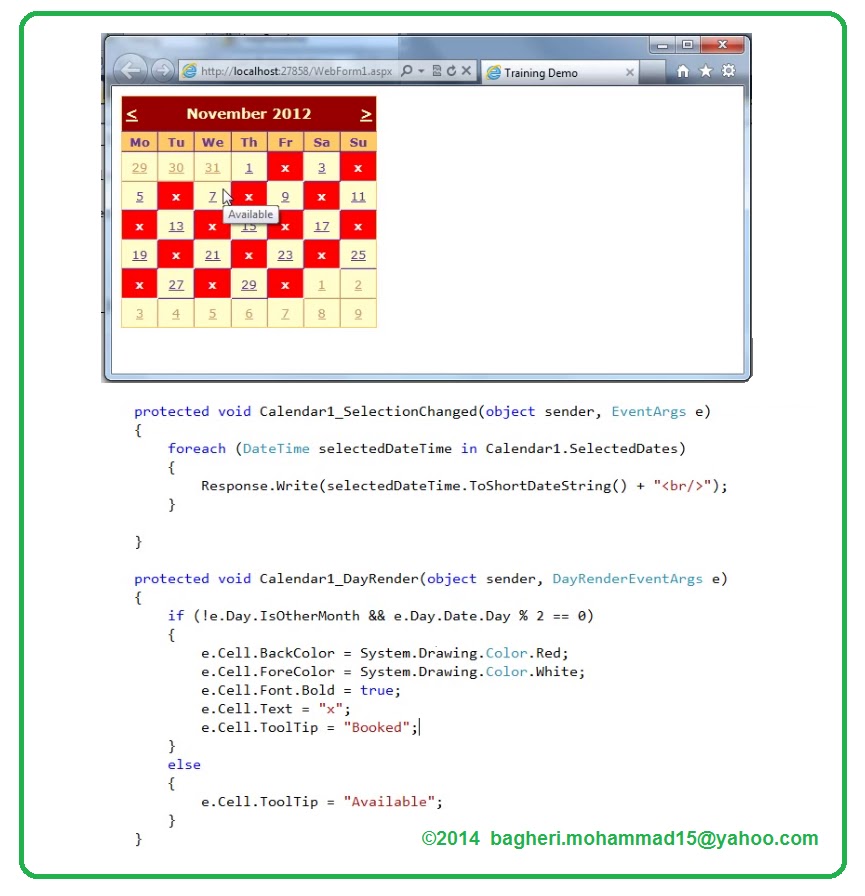The width and height of the screenshot is (865, 896).
Task: Toggle the compatibility view icon
Action: point(437,71)
